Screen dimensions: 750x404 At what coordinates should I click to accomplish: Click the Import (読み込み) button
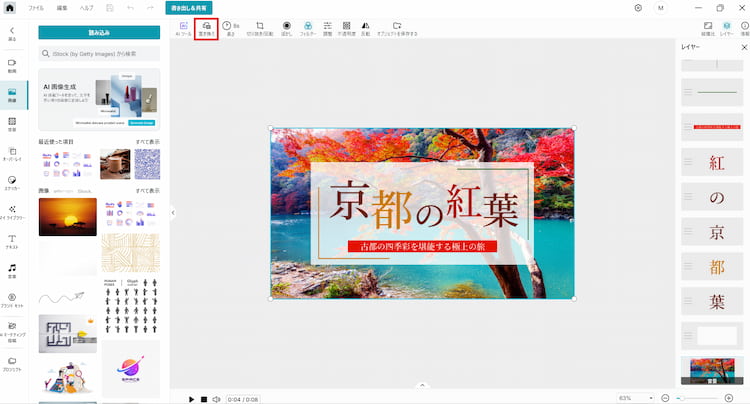click(x=99, y=33)
